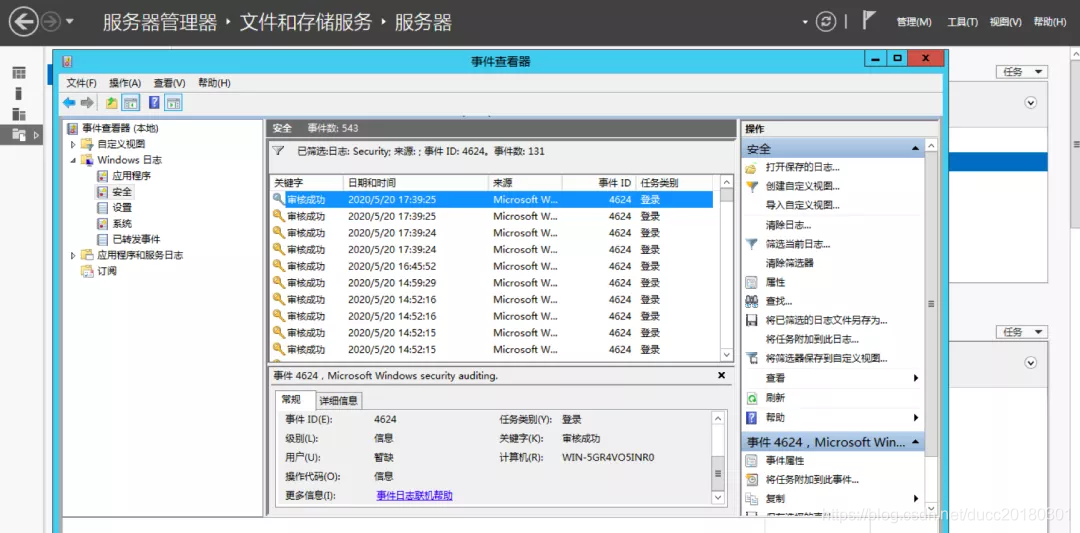Click 将任务附加到此事件 action
This screenshot has height=533, width=1080.
[812, 480]
